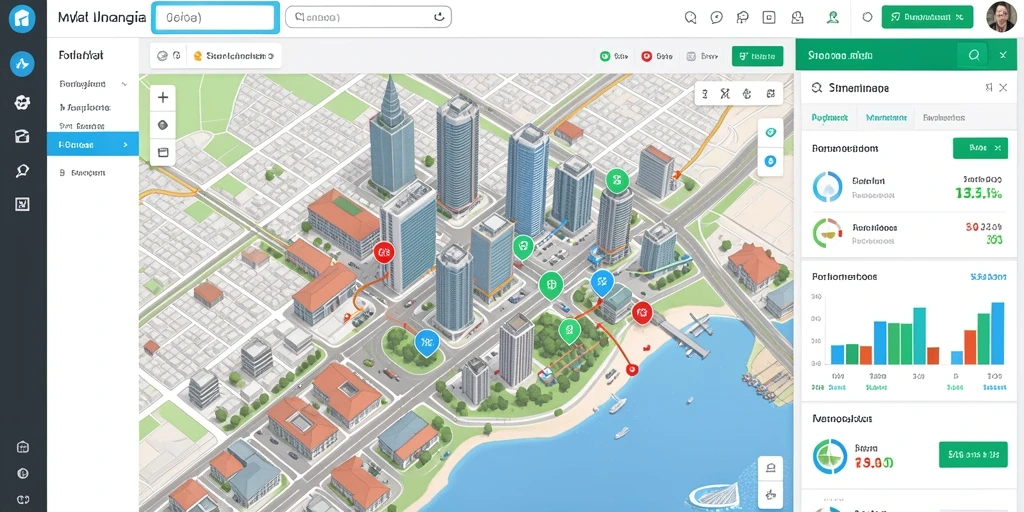Click the home logo icon in the dark sidebar
1024x512 pixels.
coord(21,19)
